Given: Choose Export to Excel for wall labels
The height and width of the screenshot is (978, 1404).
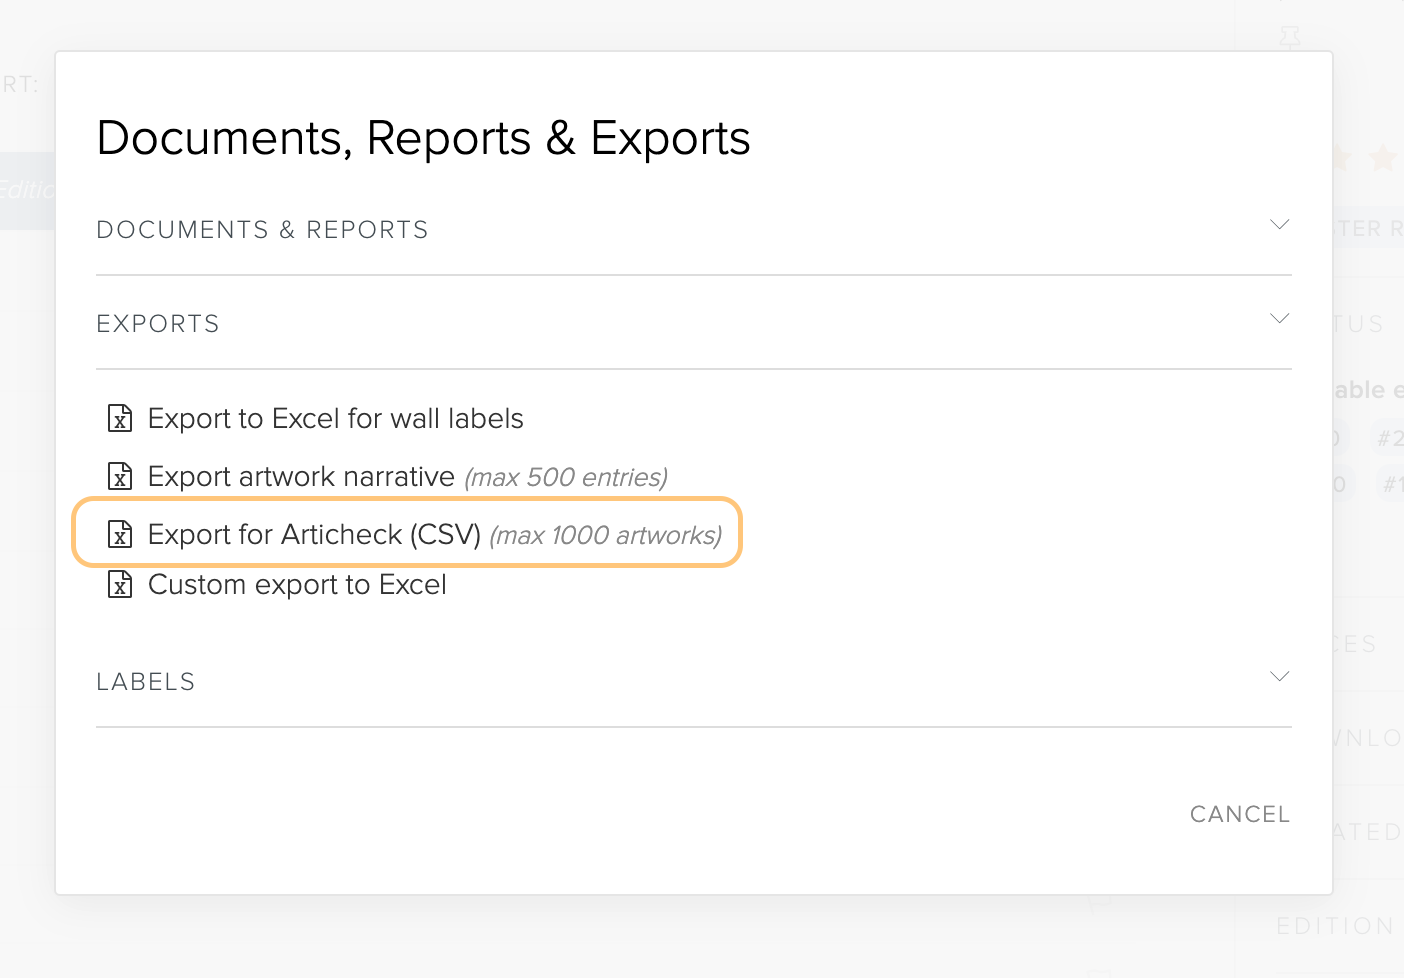Looking at the screenshot, I should 335,418.
